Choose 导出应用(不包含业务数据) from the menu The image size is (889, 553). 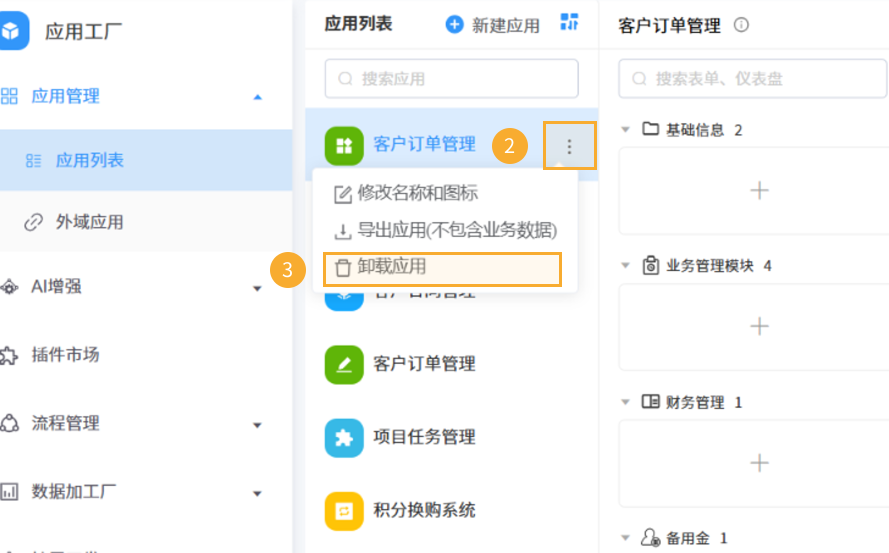(x=445, y=230)
